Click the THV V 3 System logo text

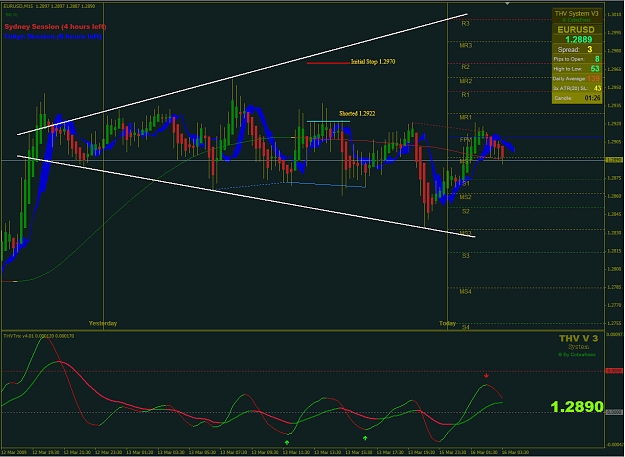578,342
